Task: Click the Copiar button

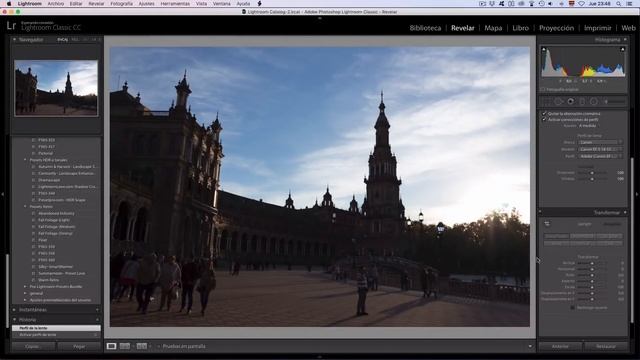Action: tap(33, 346)
